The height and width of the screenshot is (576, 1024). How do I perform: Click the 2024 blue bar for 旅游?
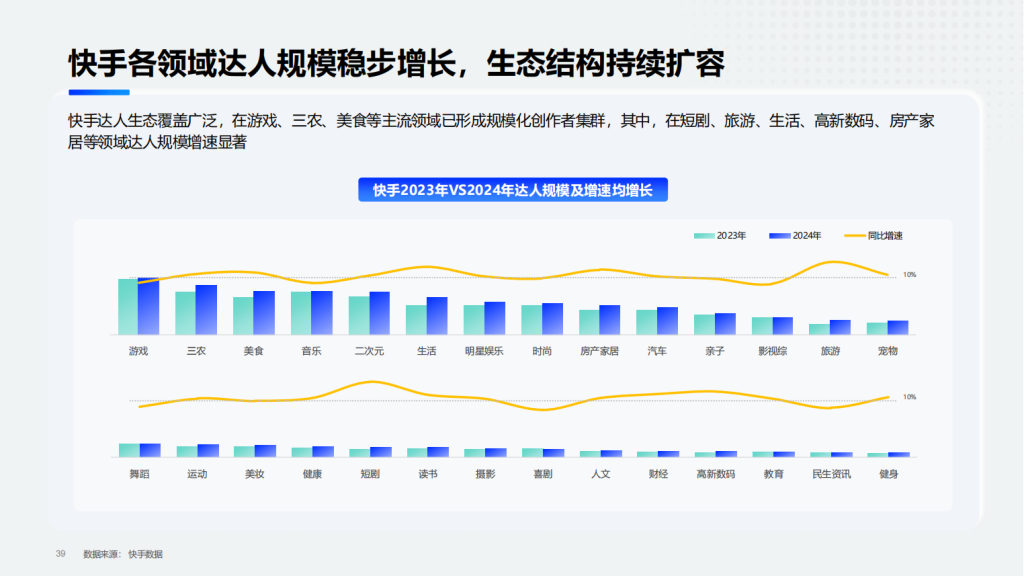click(x=840, y=327)
